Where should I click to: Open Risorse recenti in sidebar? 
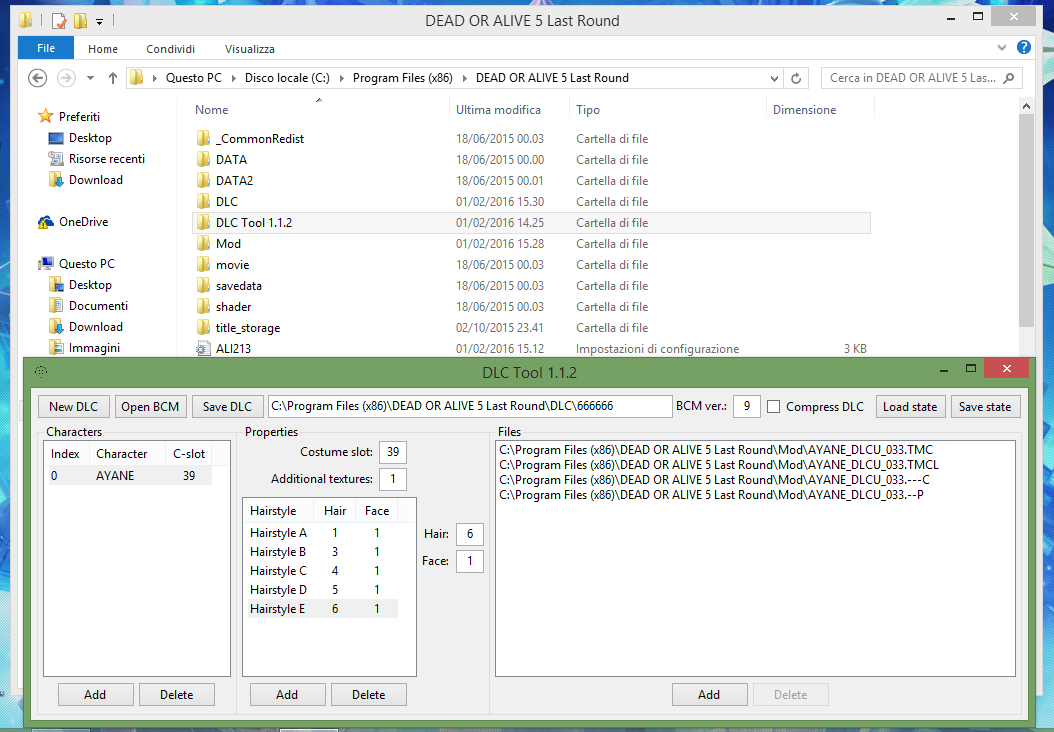[x=107, y=159]
